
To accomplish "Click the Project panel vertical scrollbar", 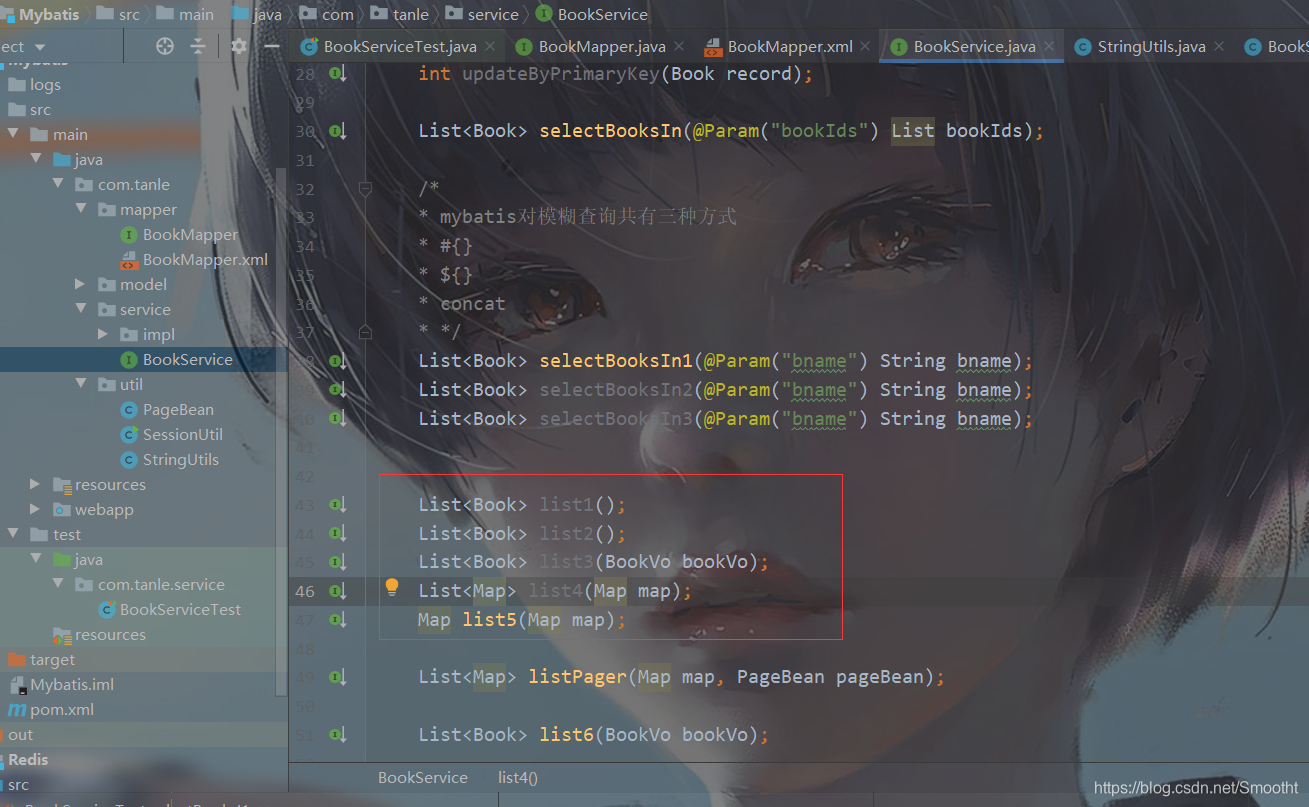I will [282, 430].
